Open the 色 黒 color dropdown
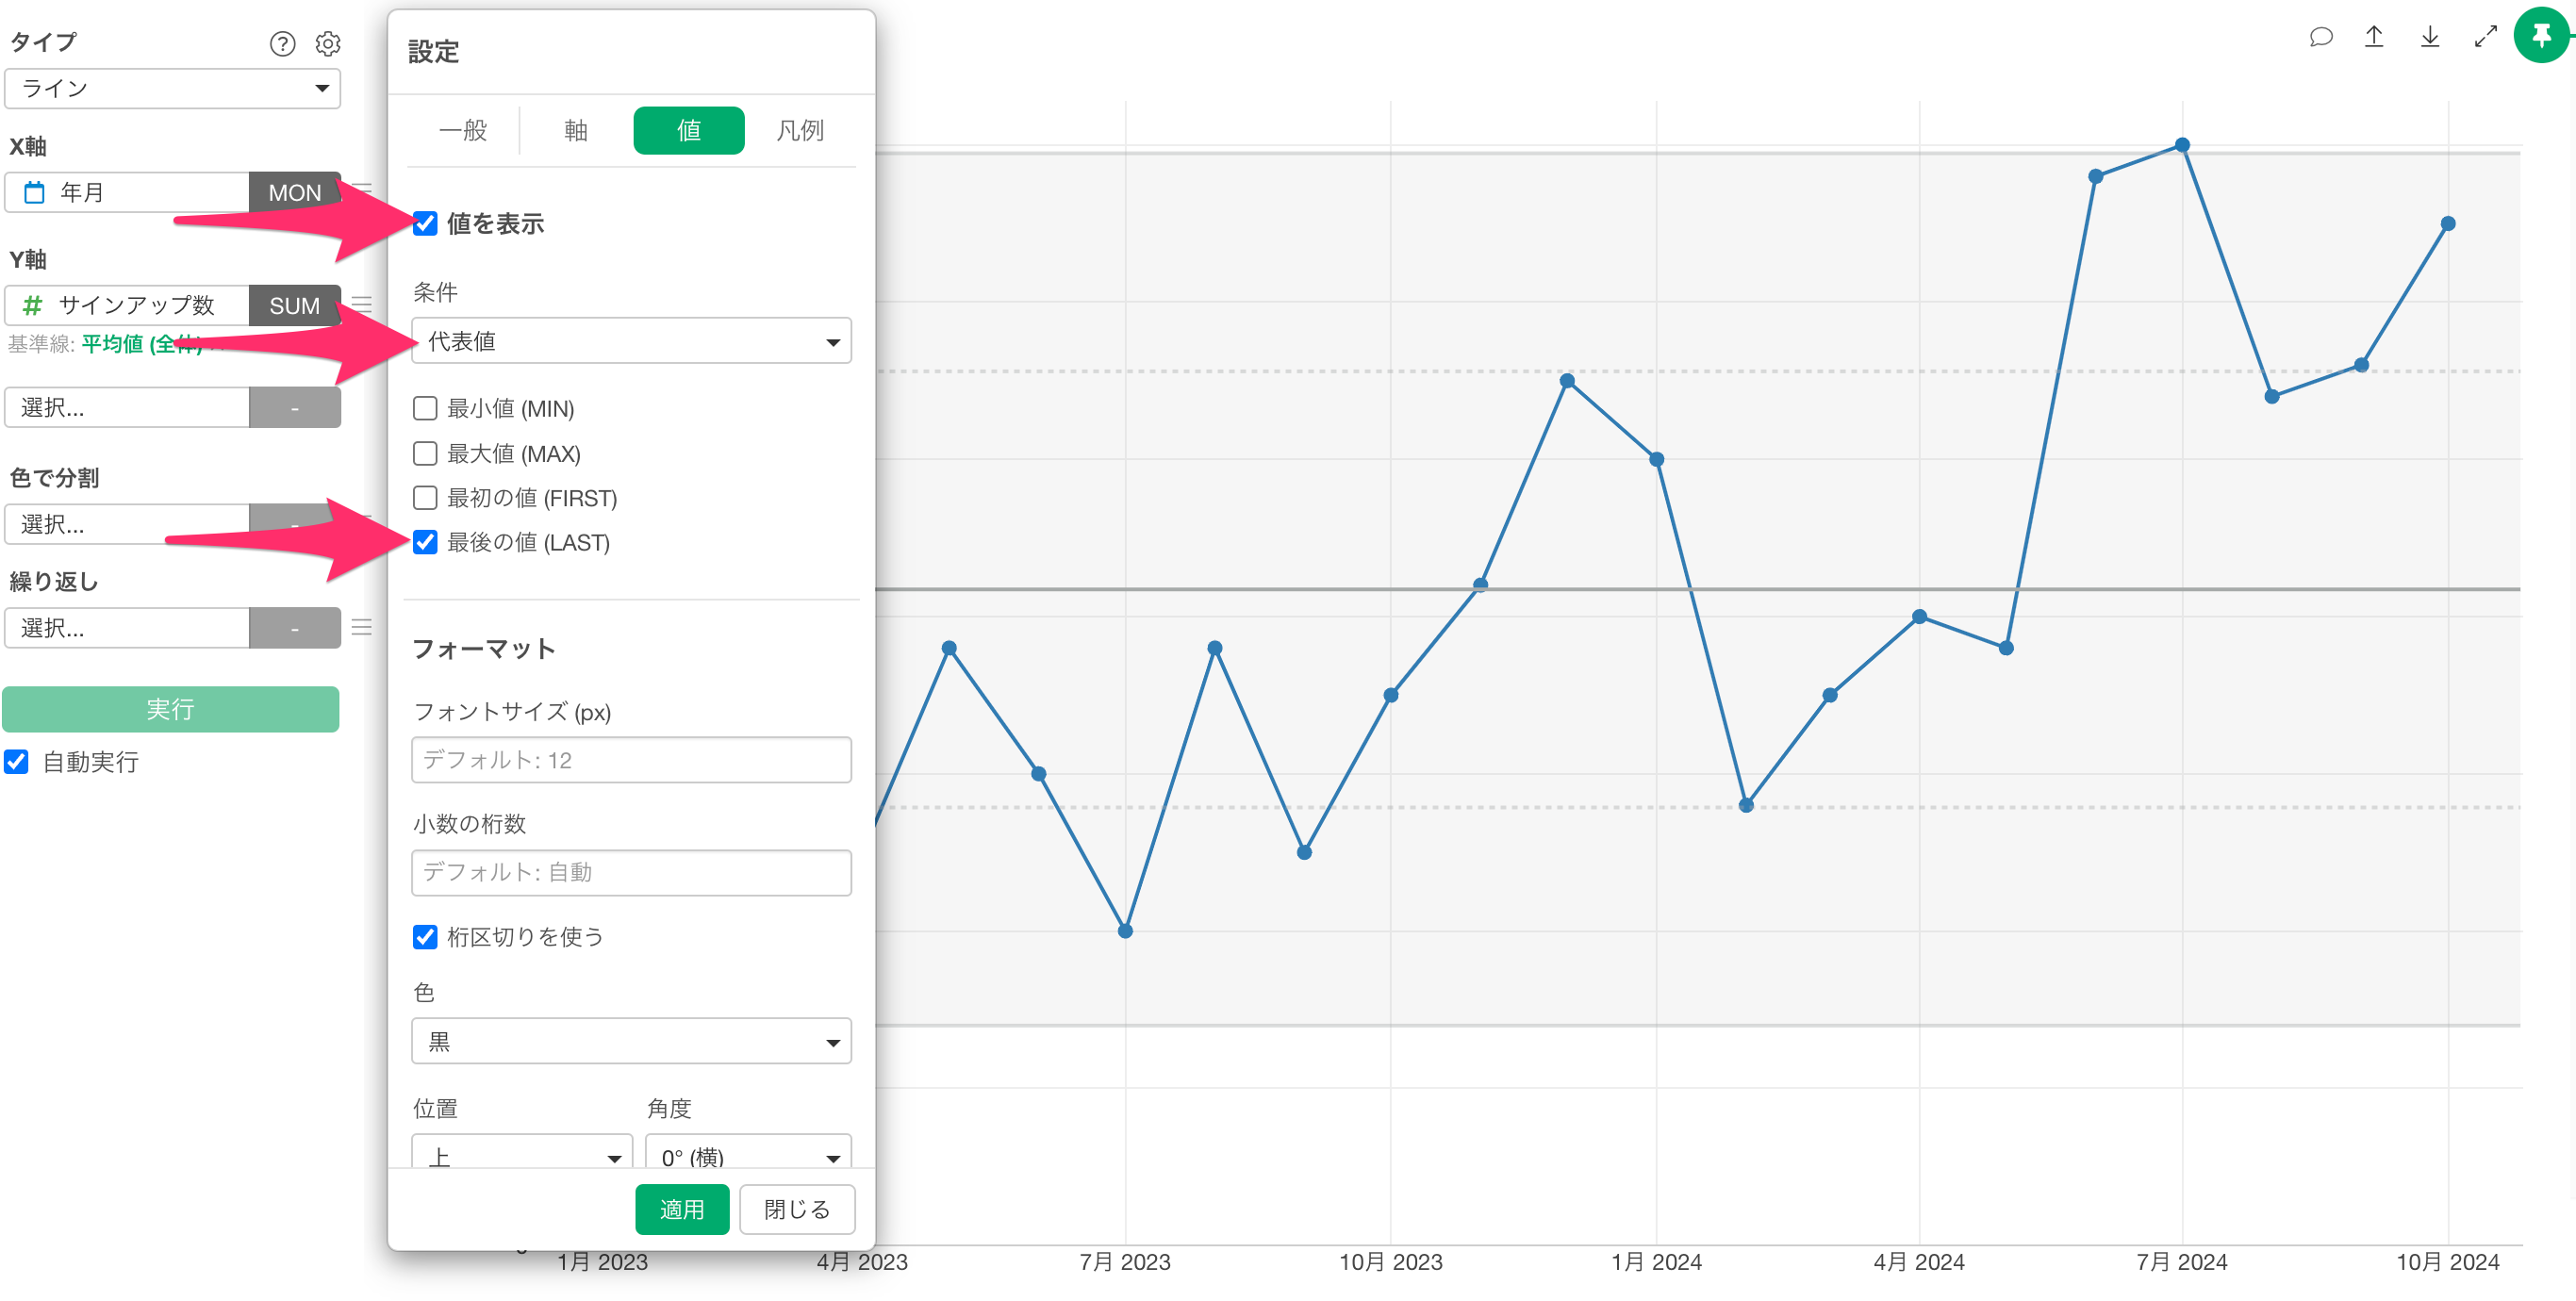This screenshot has height=1301, width=2576. (631, 1041)
